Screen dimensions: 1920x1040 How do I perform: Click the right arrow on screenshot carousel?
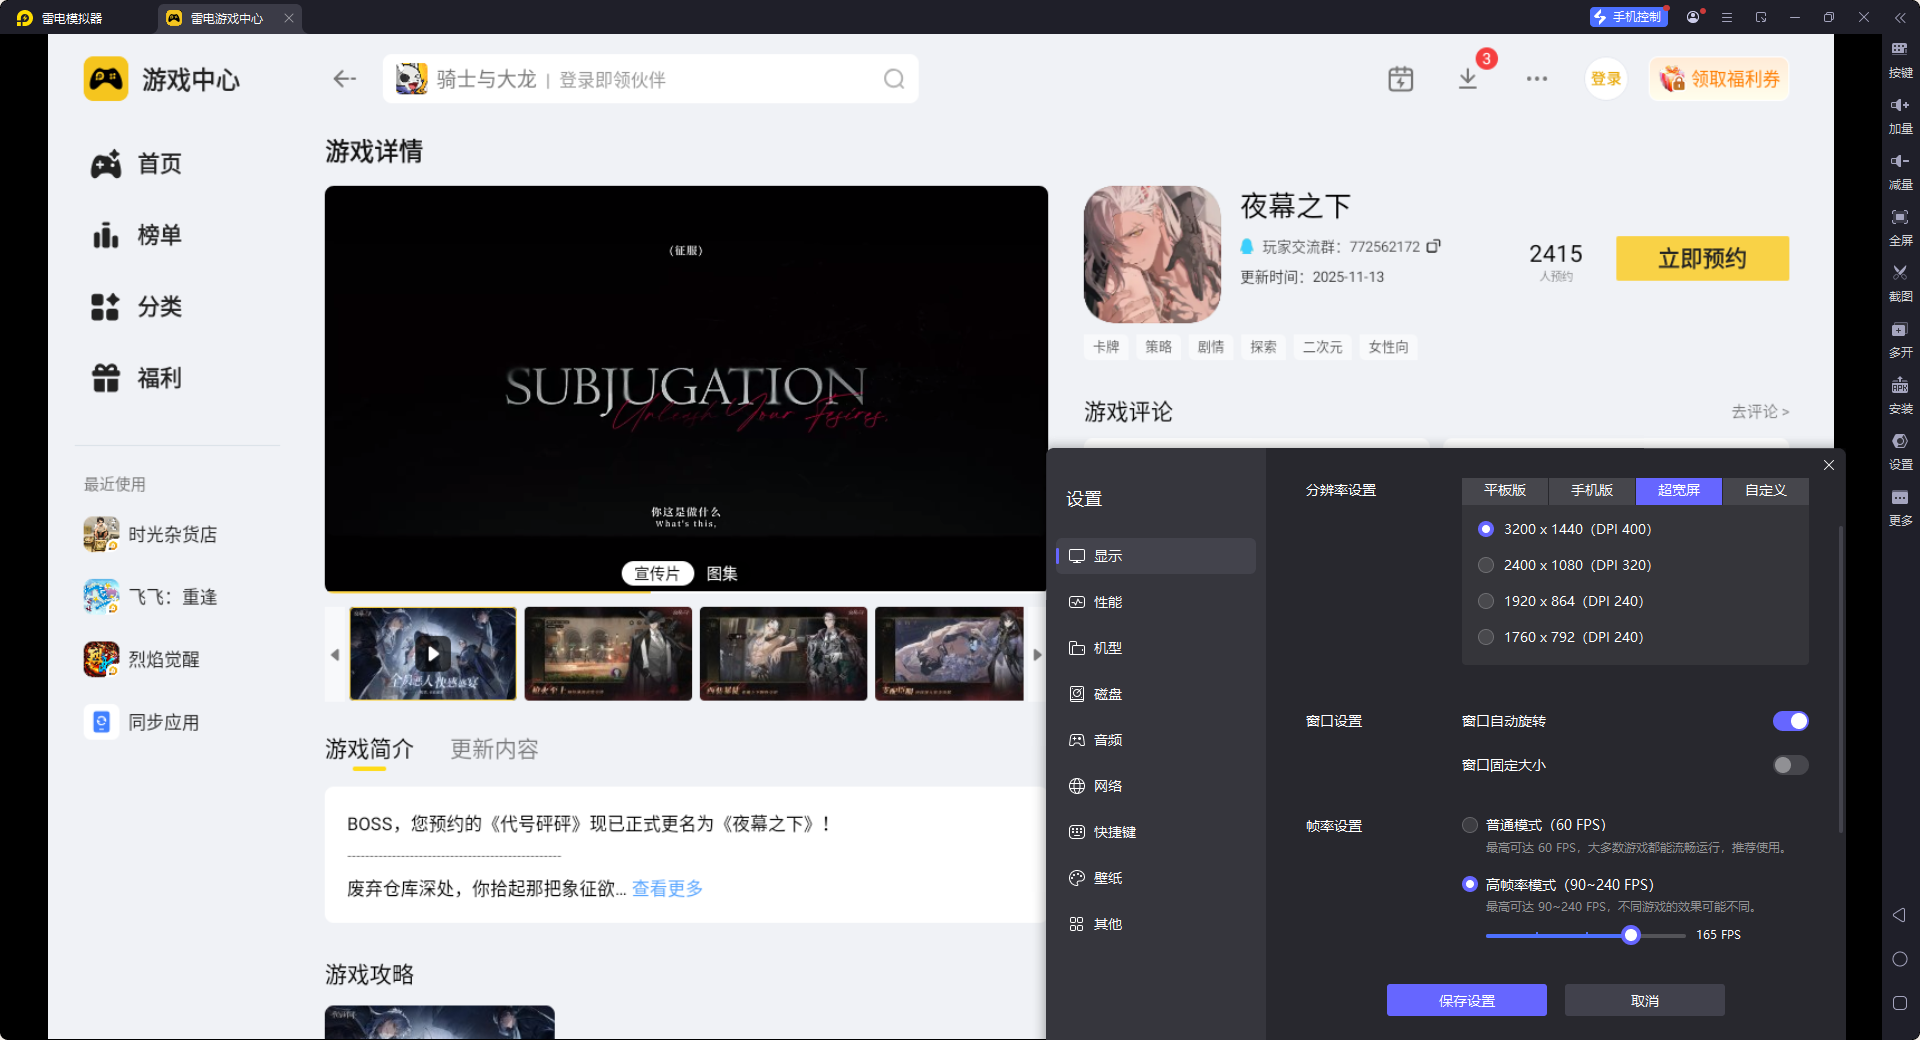pos(1037,654)
